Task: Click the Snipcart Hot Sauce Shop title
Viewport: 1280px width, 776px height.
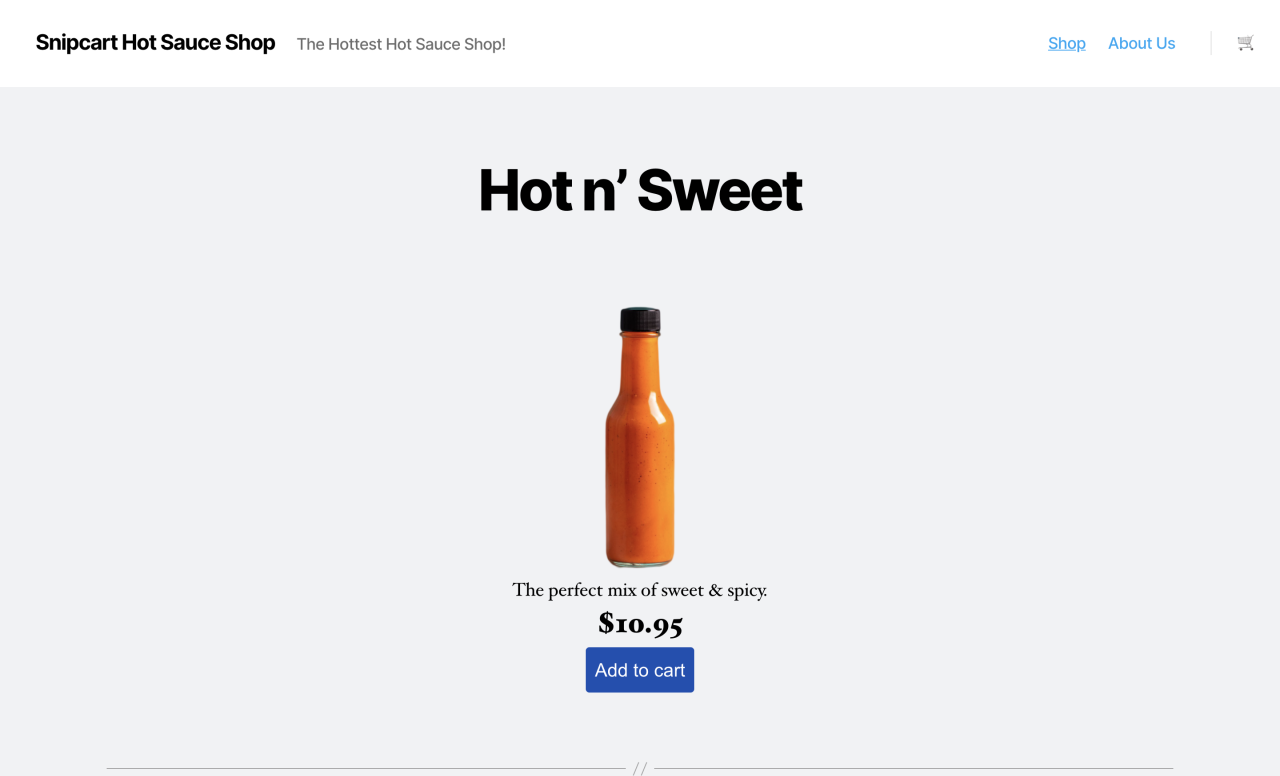Action: [155, 43]
